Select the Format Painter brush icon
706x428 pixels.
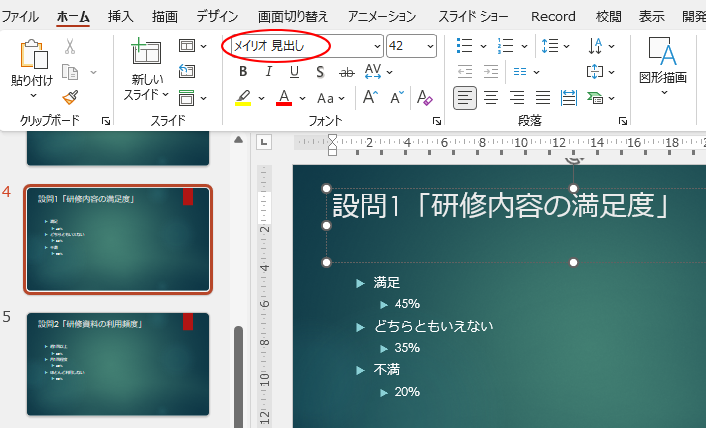(x=70, y=97)
